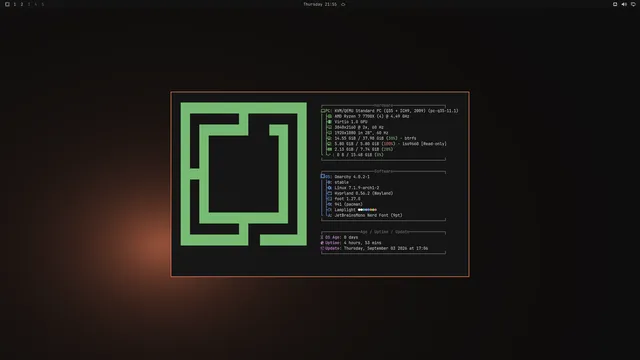Click the hourglass icon beside OS Age

point(322,237)
